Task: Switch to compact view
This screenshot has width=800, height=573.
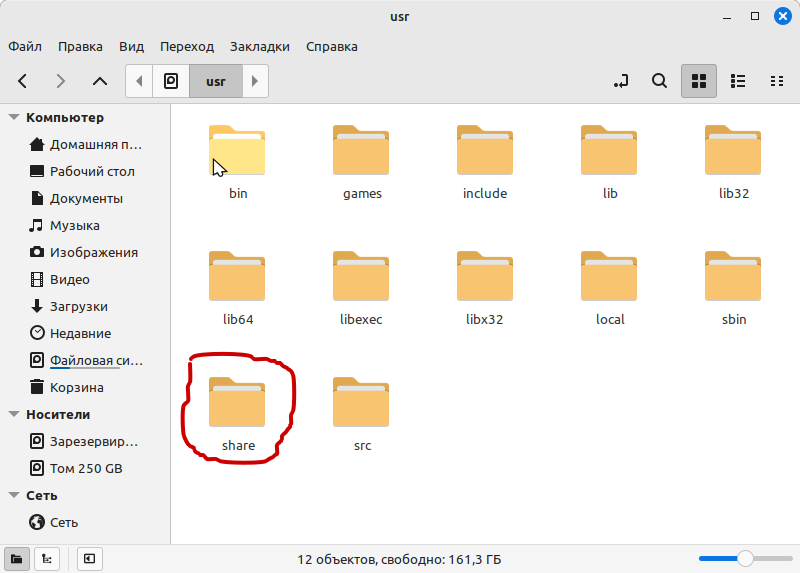Action: pyautogui.click(x=777, y=81)
